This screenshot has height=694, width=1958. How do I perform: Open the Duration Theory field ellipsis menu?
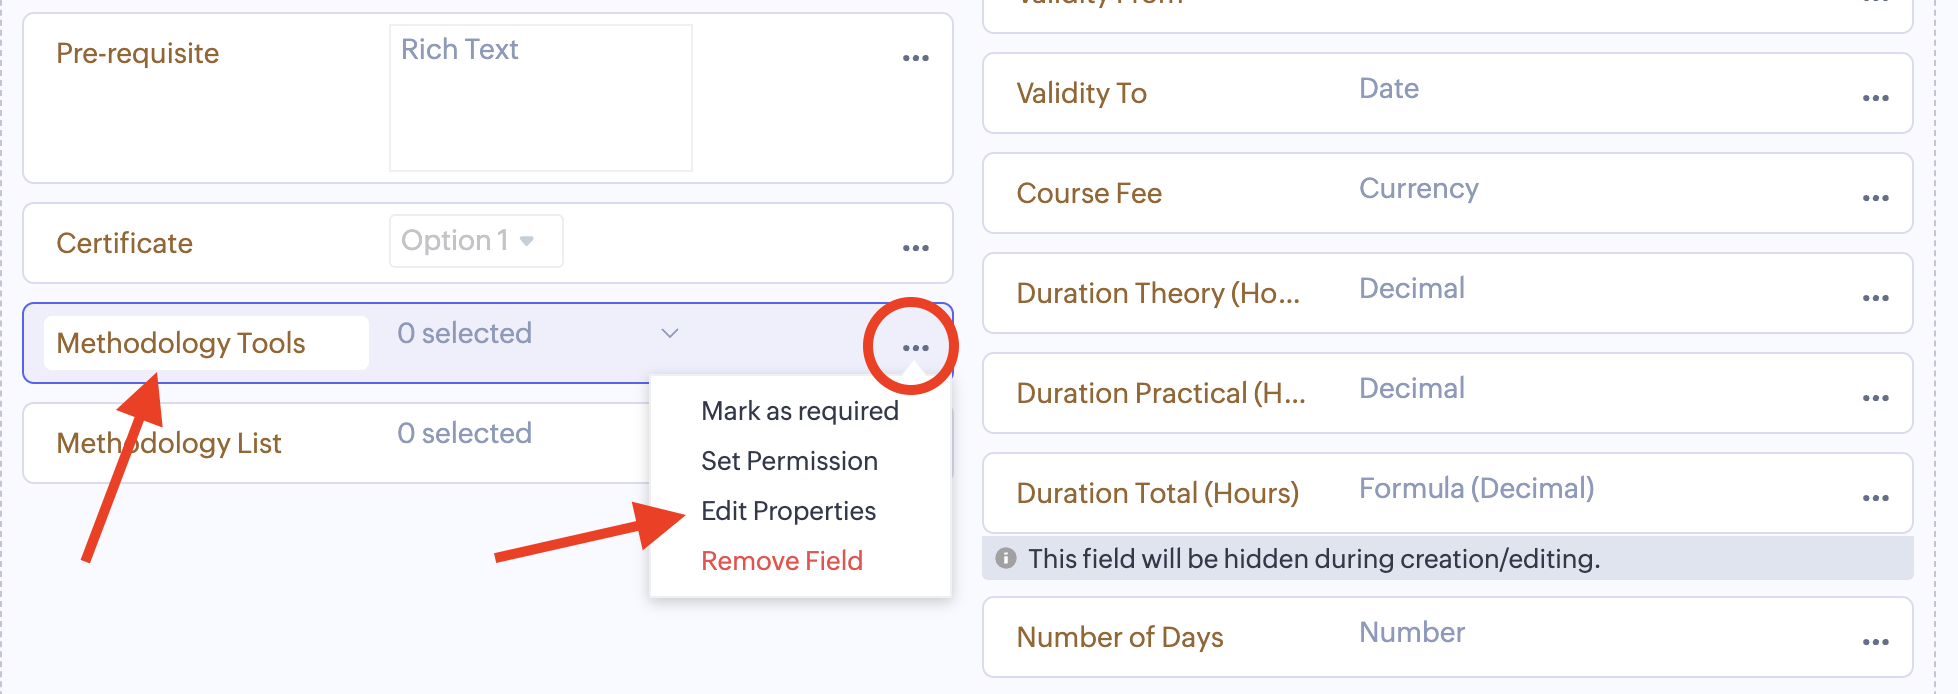click(1875, 298)
